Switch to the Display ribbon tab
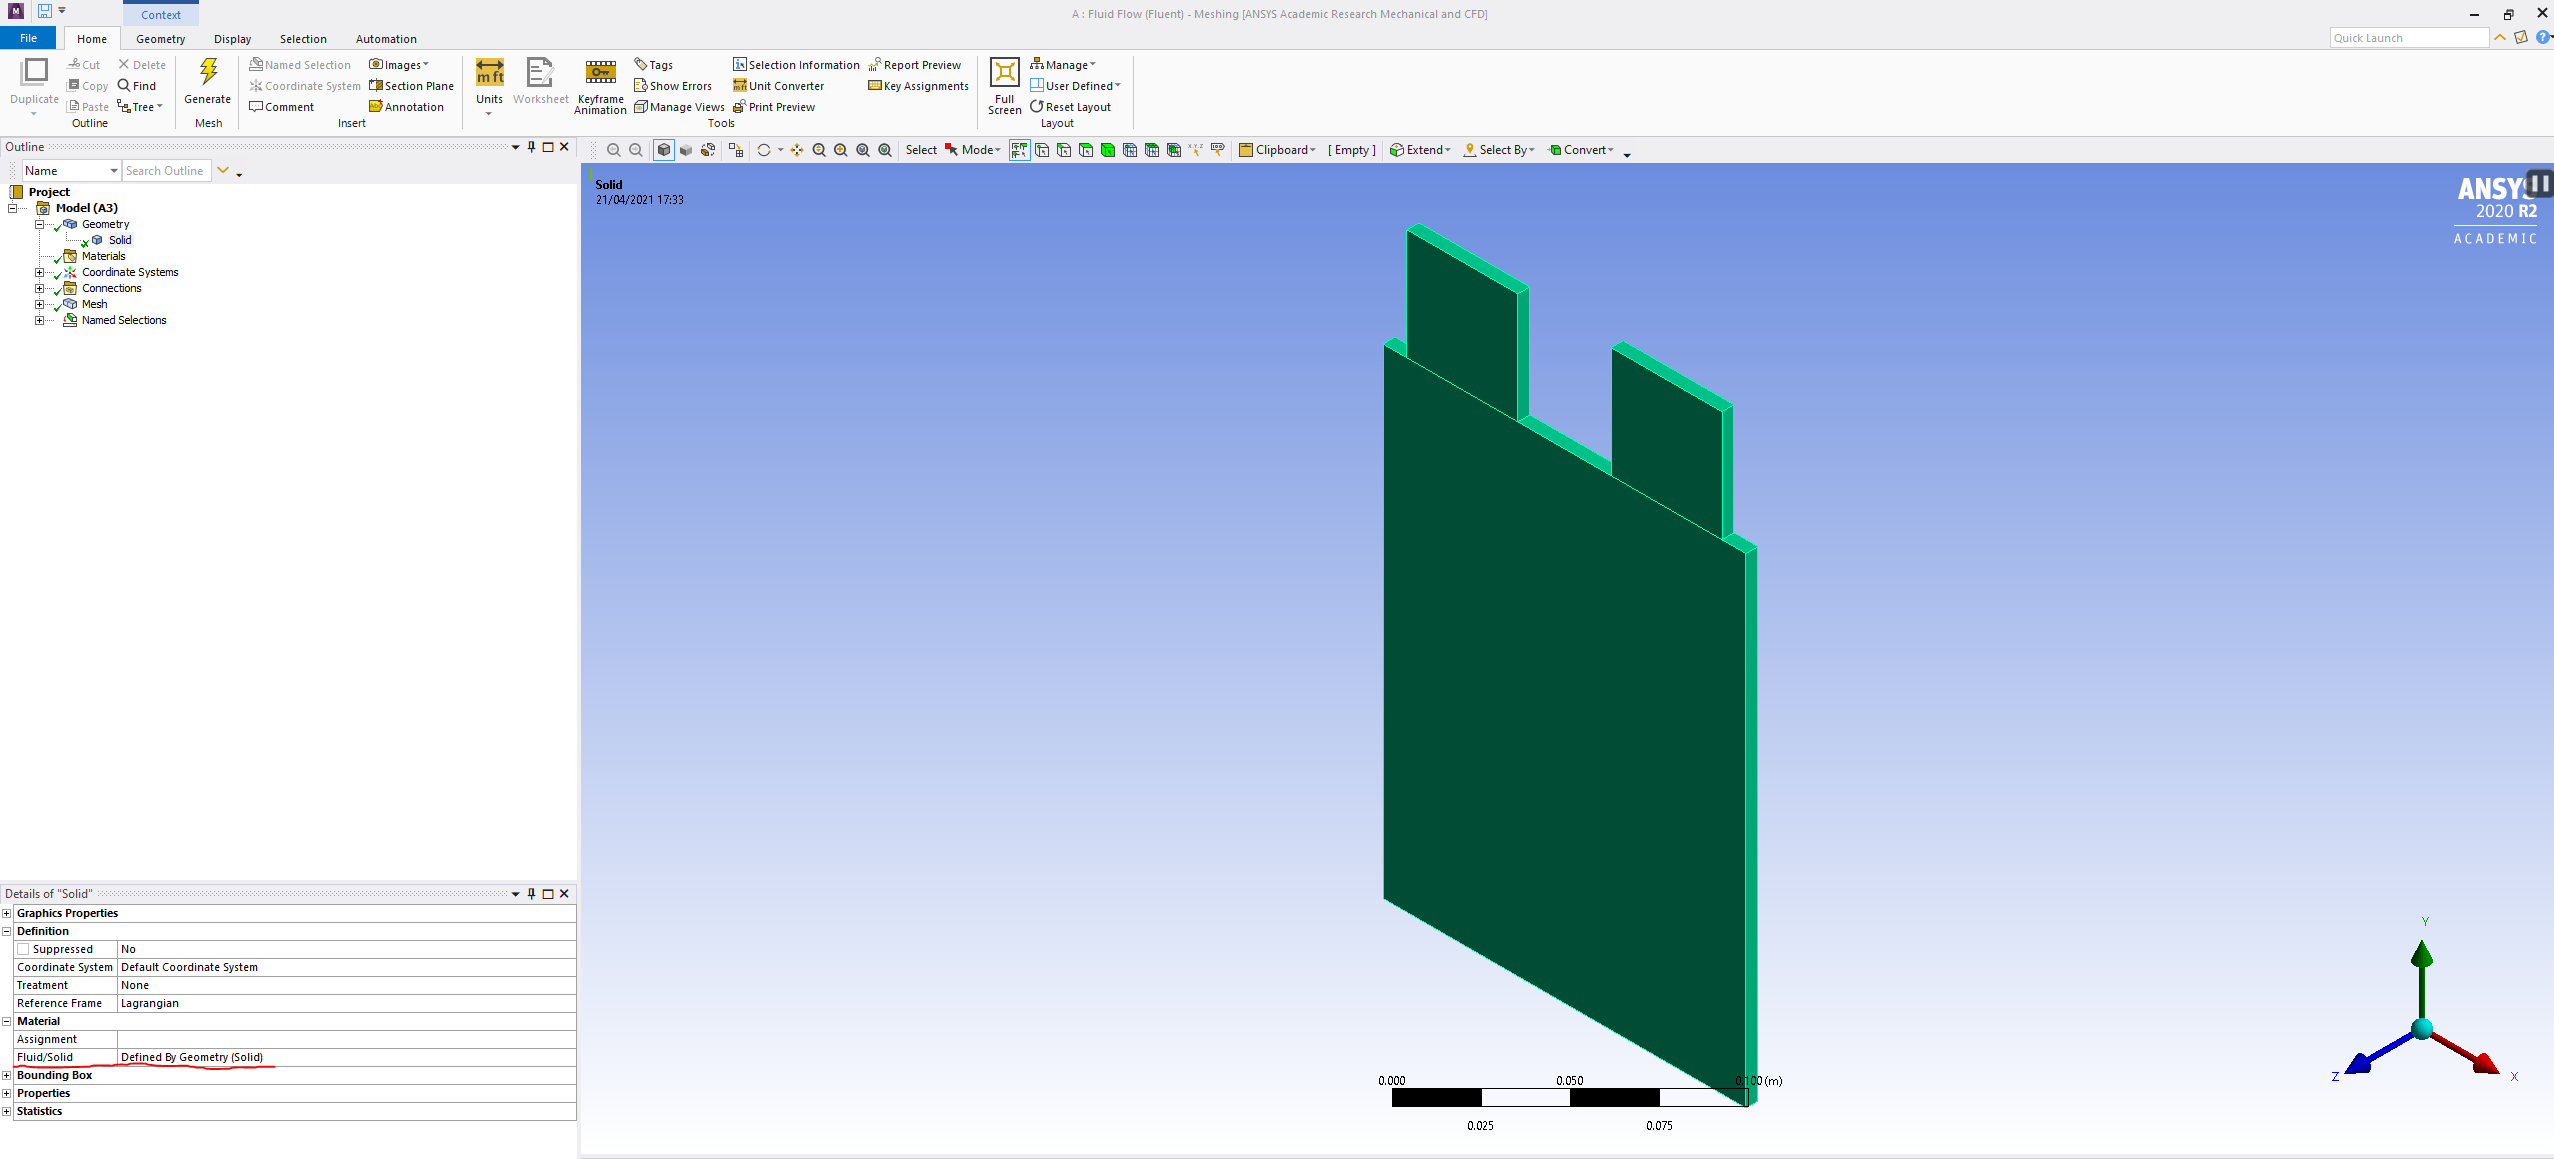The image size is (2554, 1159). [232, 39]
